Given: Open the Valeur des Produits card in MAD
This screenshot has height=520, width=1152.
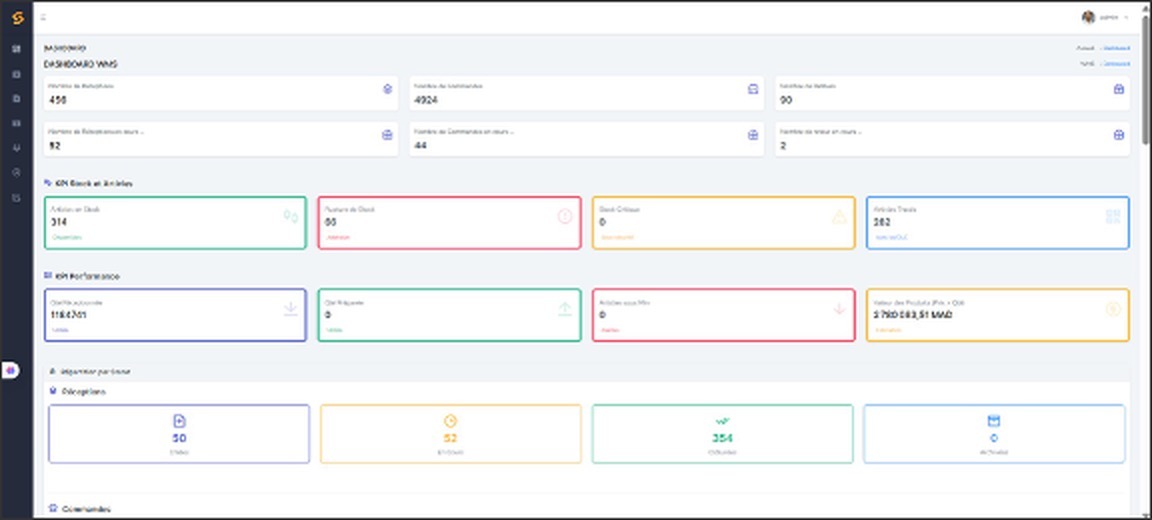Looking at the screenshot, I should [x=998, y=315].
